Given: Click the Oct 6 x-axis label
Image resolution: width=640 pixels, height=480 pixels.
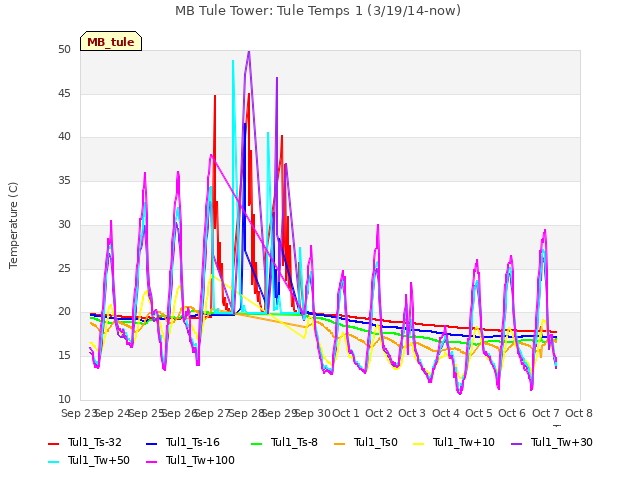Looking at the screenshot, I should [x=512, y=413].
